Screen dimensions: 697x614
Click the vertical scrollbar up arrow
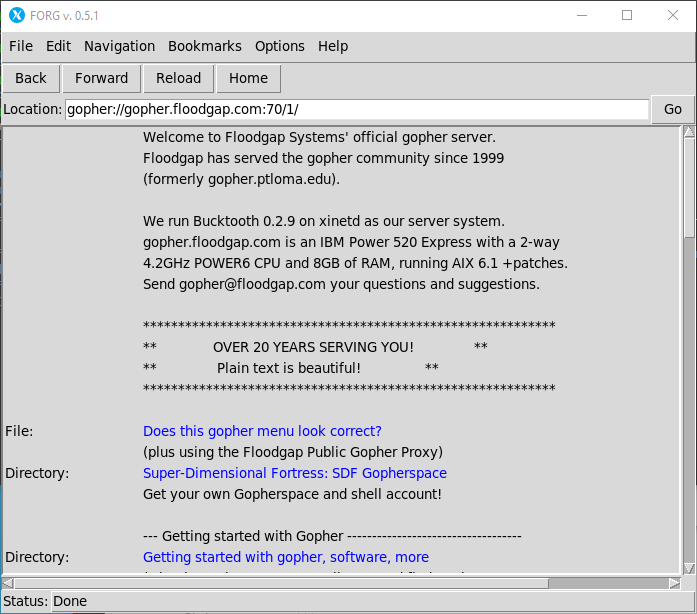pos(689,132)
